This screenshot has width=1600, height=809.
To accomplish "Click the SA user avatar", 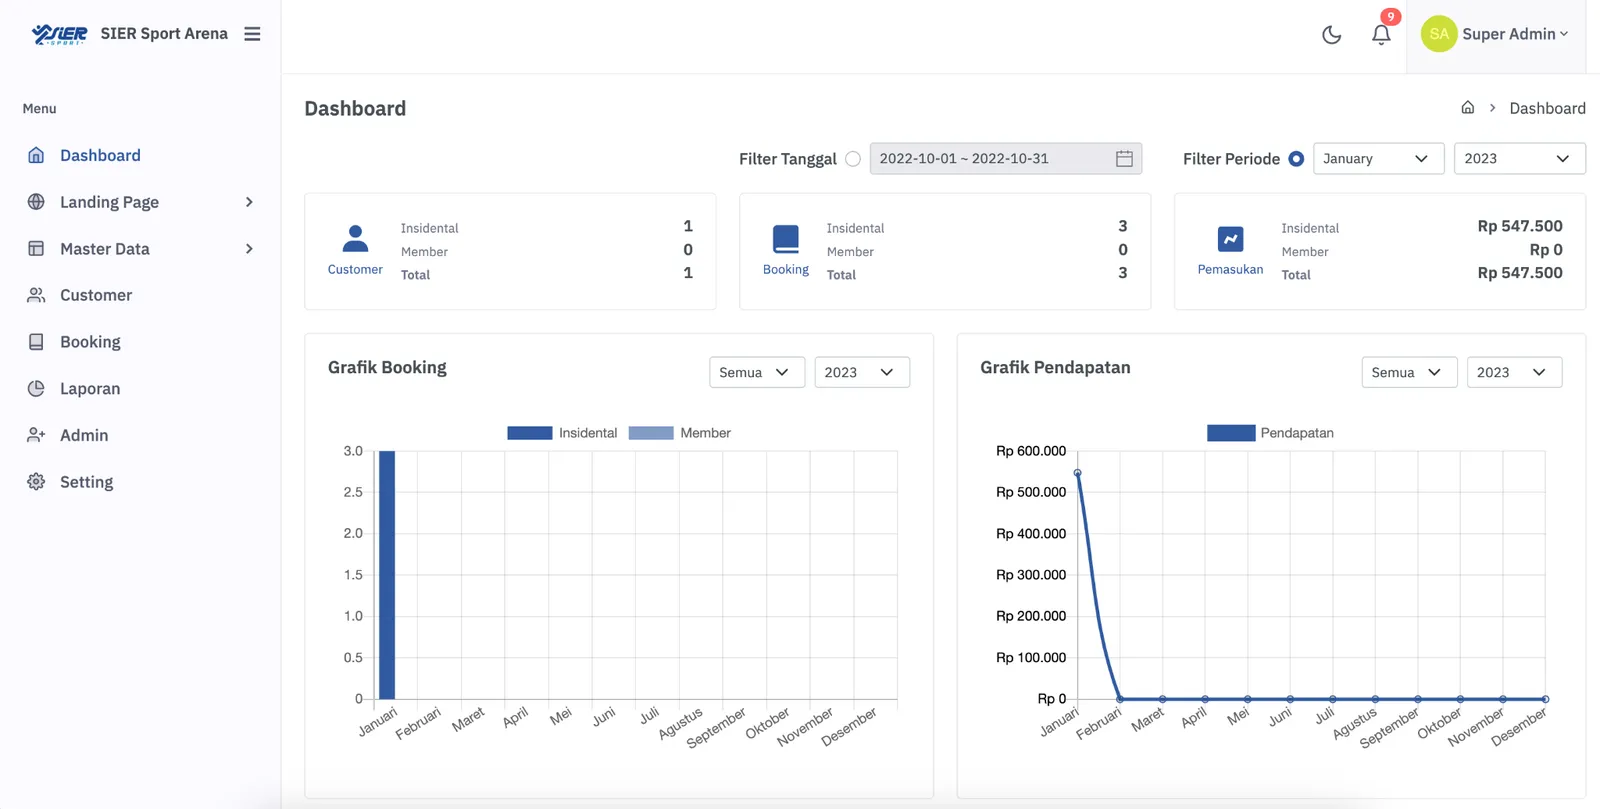I will click(x=1439, y=34).
